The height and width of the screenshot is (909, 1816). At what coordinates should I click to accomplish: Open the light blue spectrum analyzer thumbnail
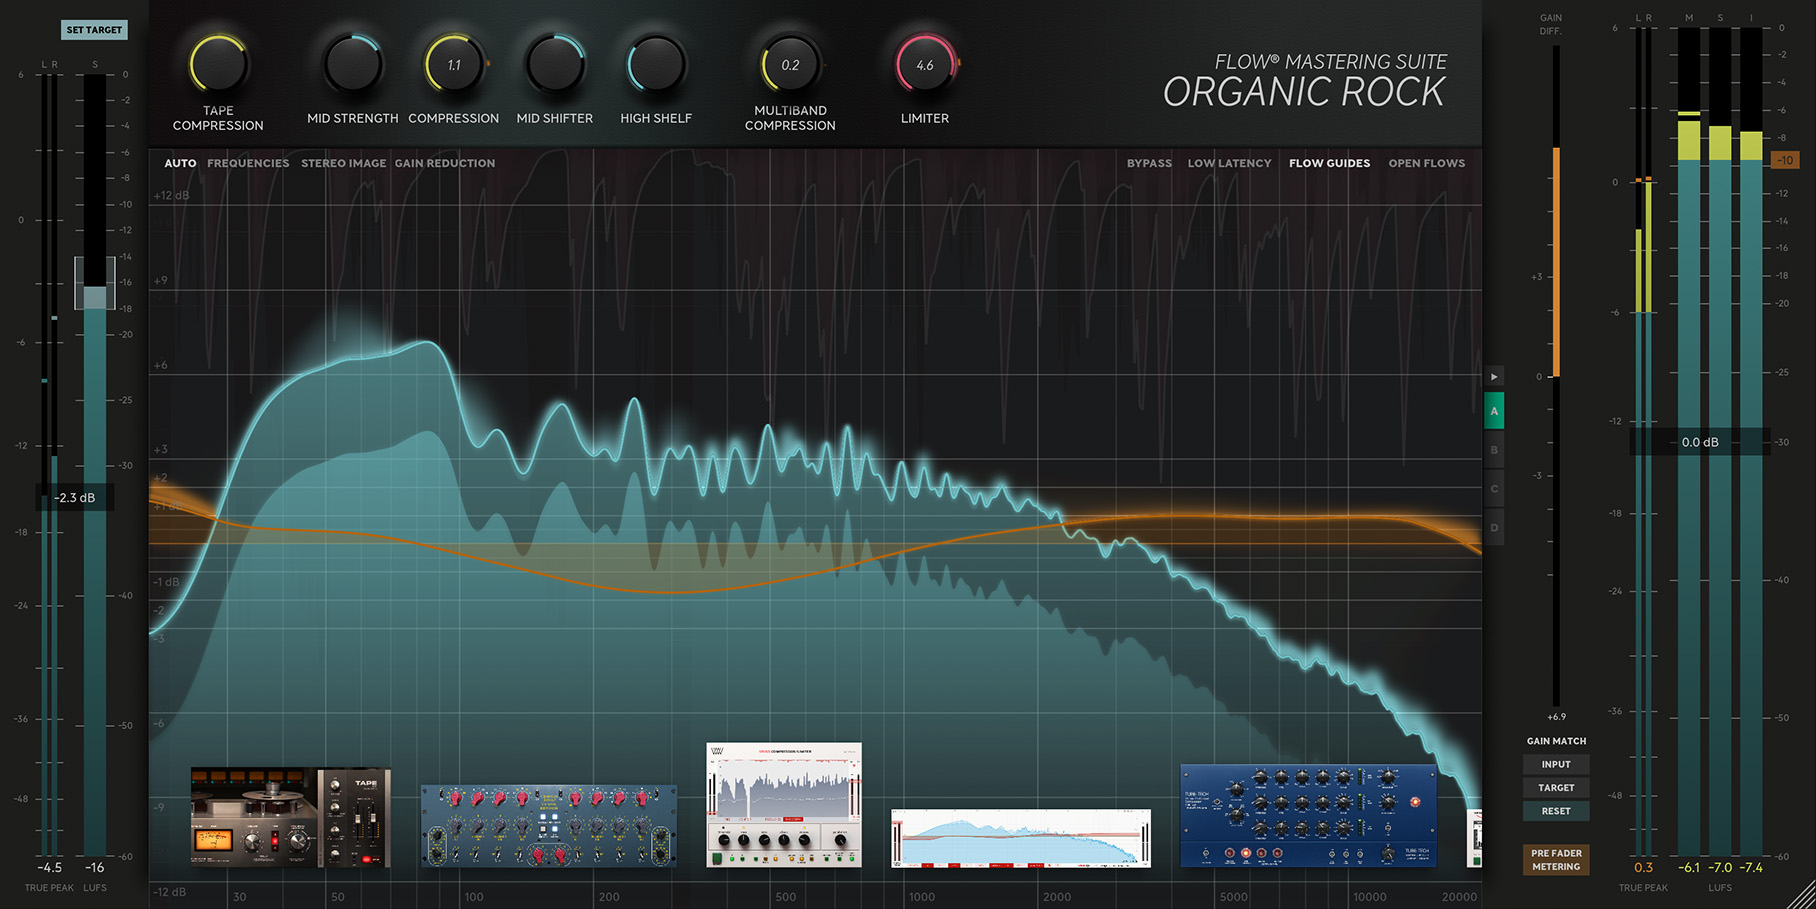click(x=1021, y=838)
